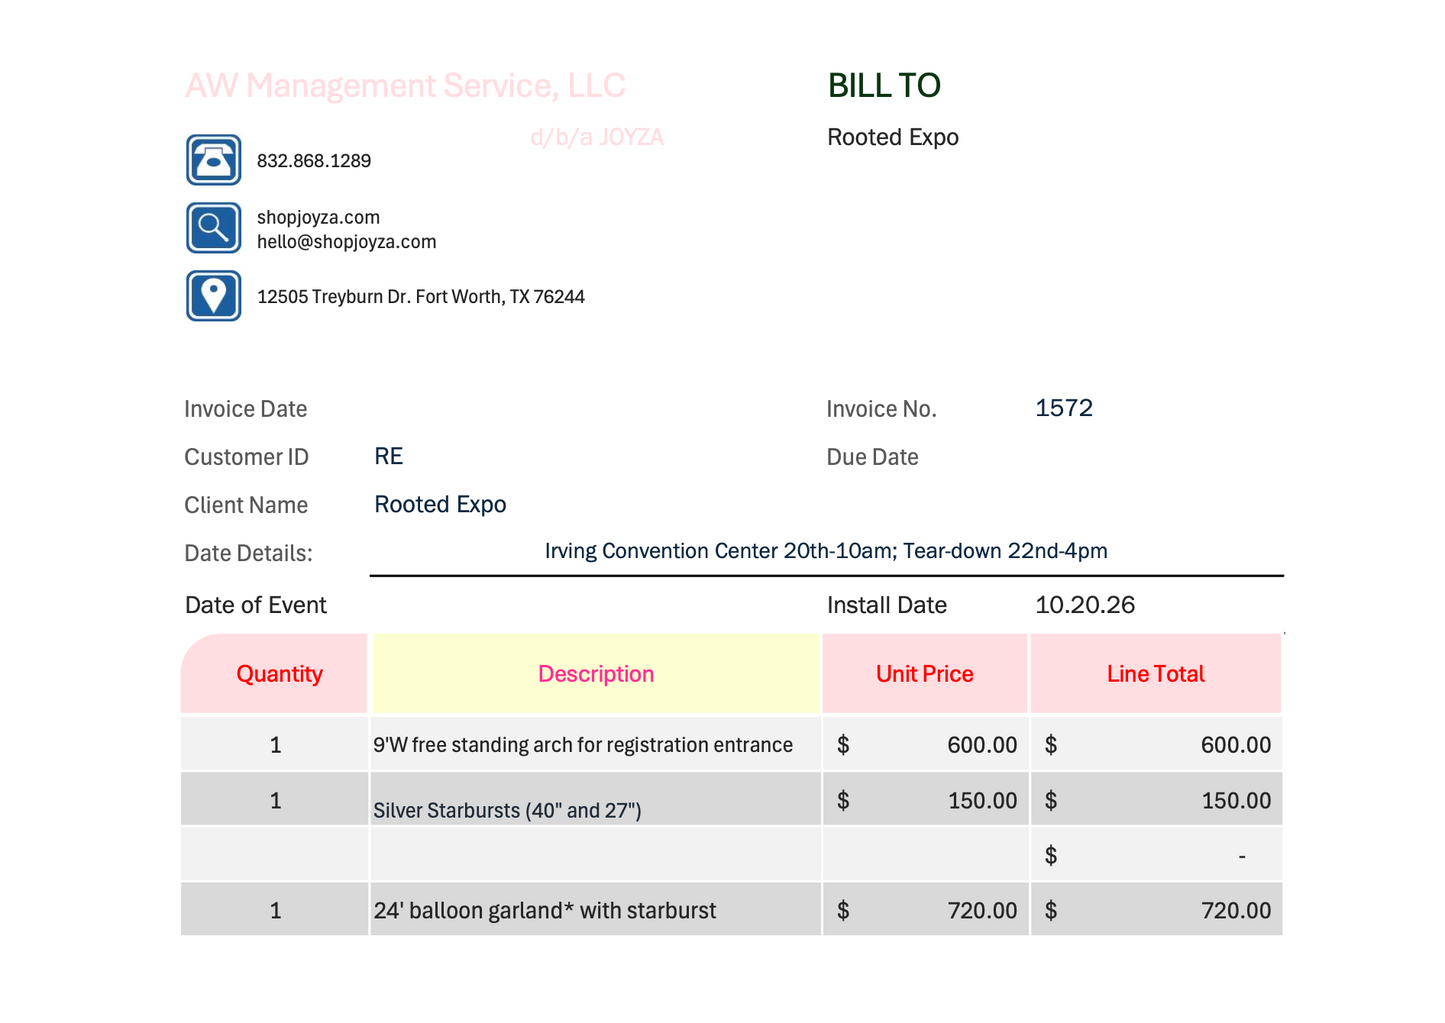Click the BILL TO heading
The width and height of the screenshot is (1445, 1023).
pyautogui.click(x=884, y=86)
